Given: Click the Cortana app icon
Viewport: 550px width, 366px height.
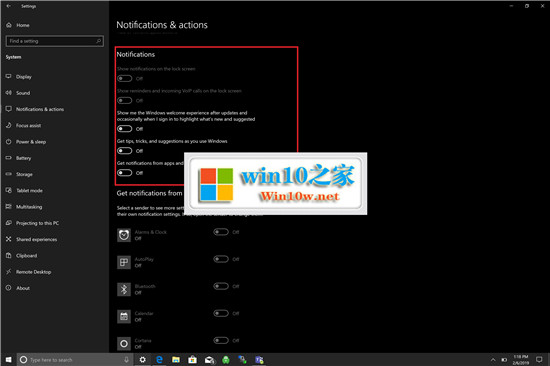Looking at the screenshot, I should coord(124,344).
